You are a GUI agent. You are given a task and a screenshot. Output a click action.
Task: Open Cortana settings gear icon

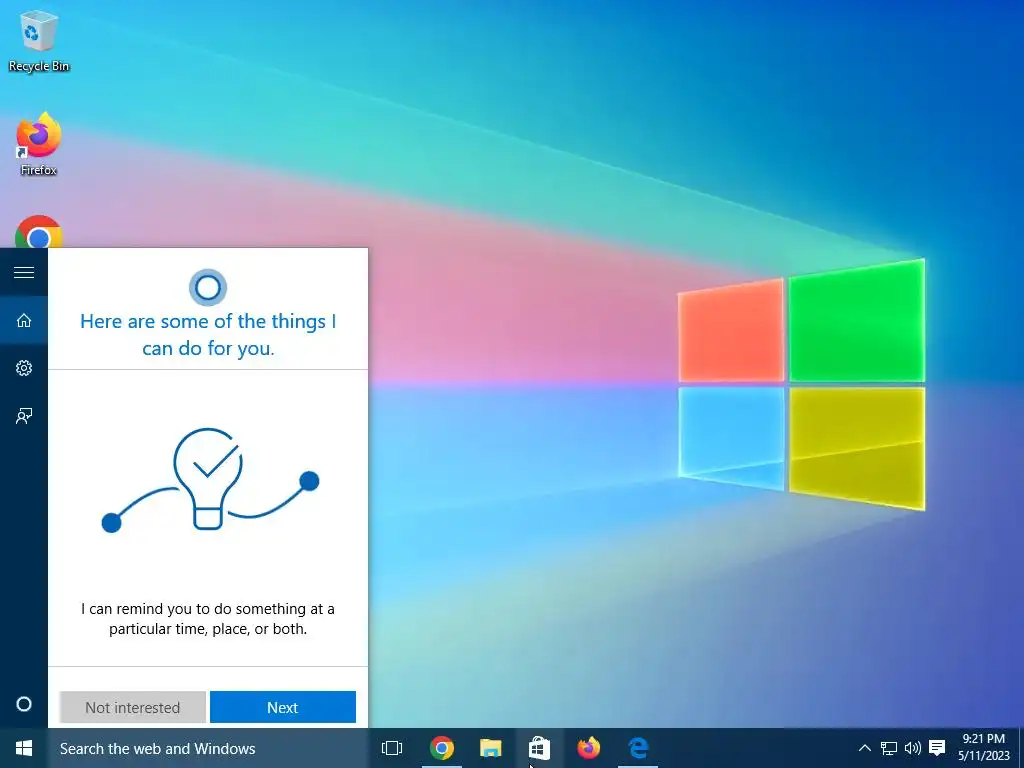coord(24,368)
